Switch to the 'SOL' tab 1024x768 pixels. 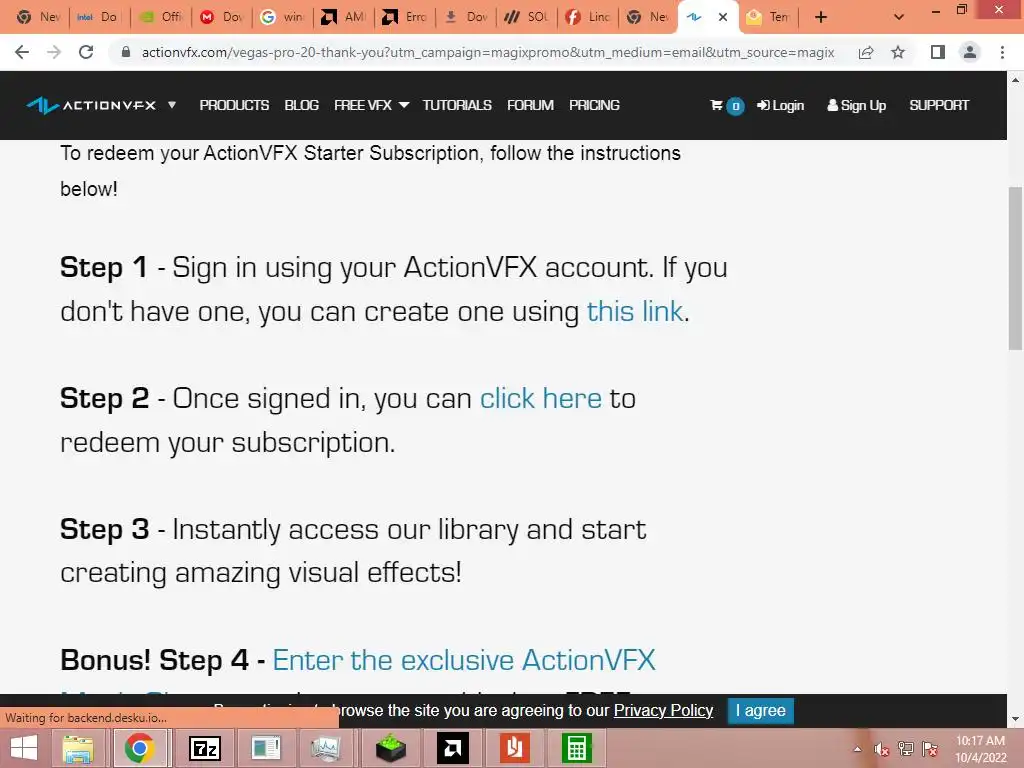[x=528, y=17]
